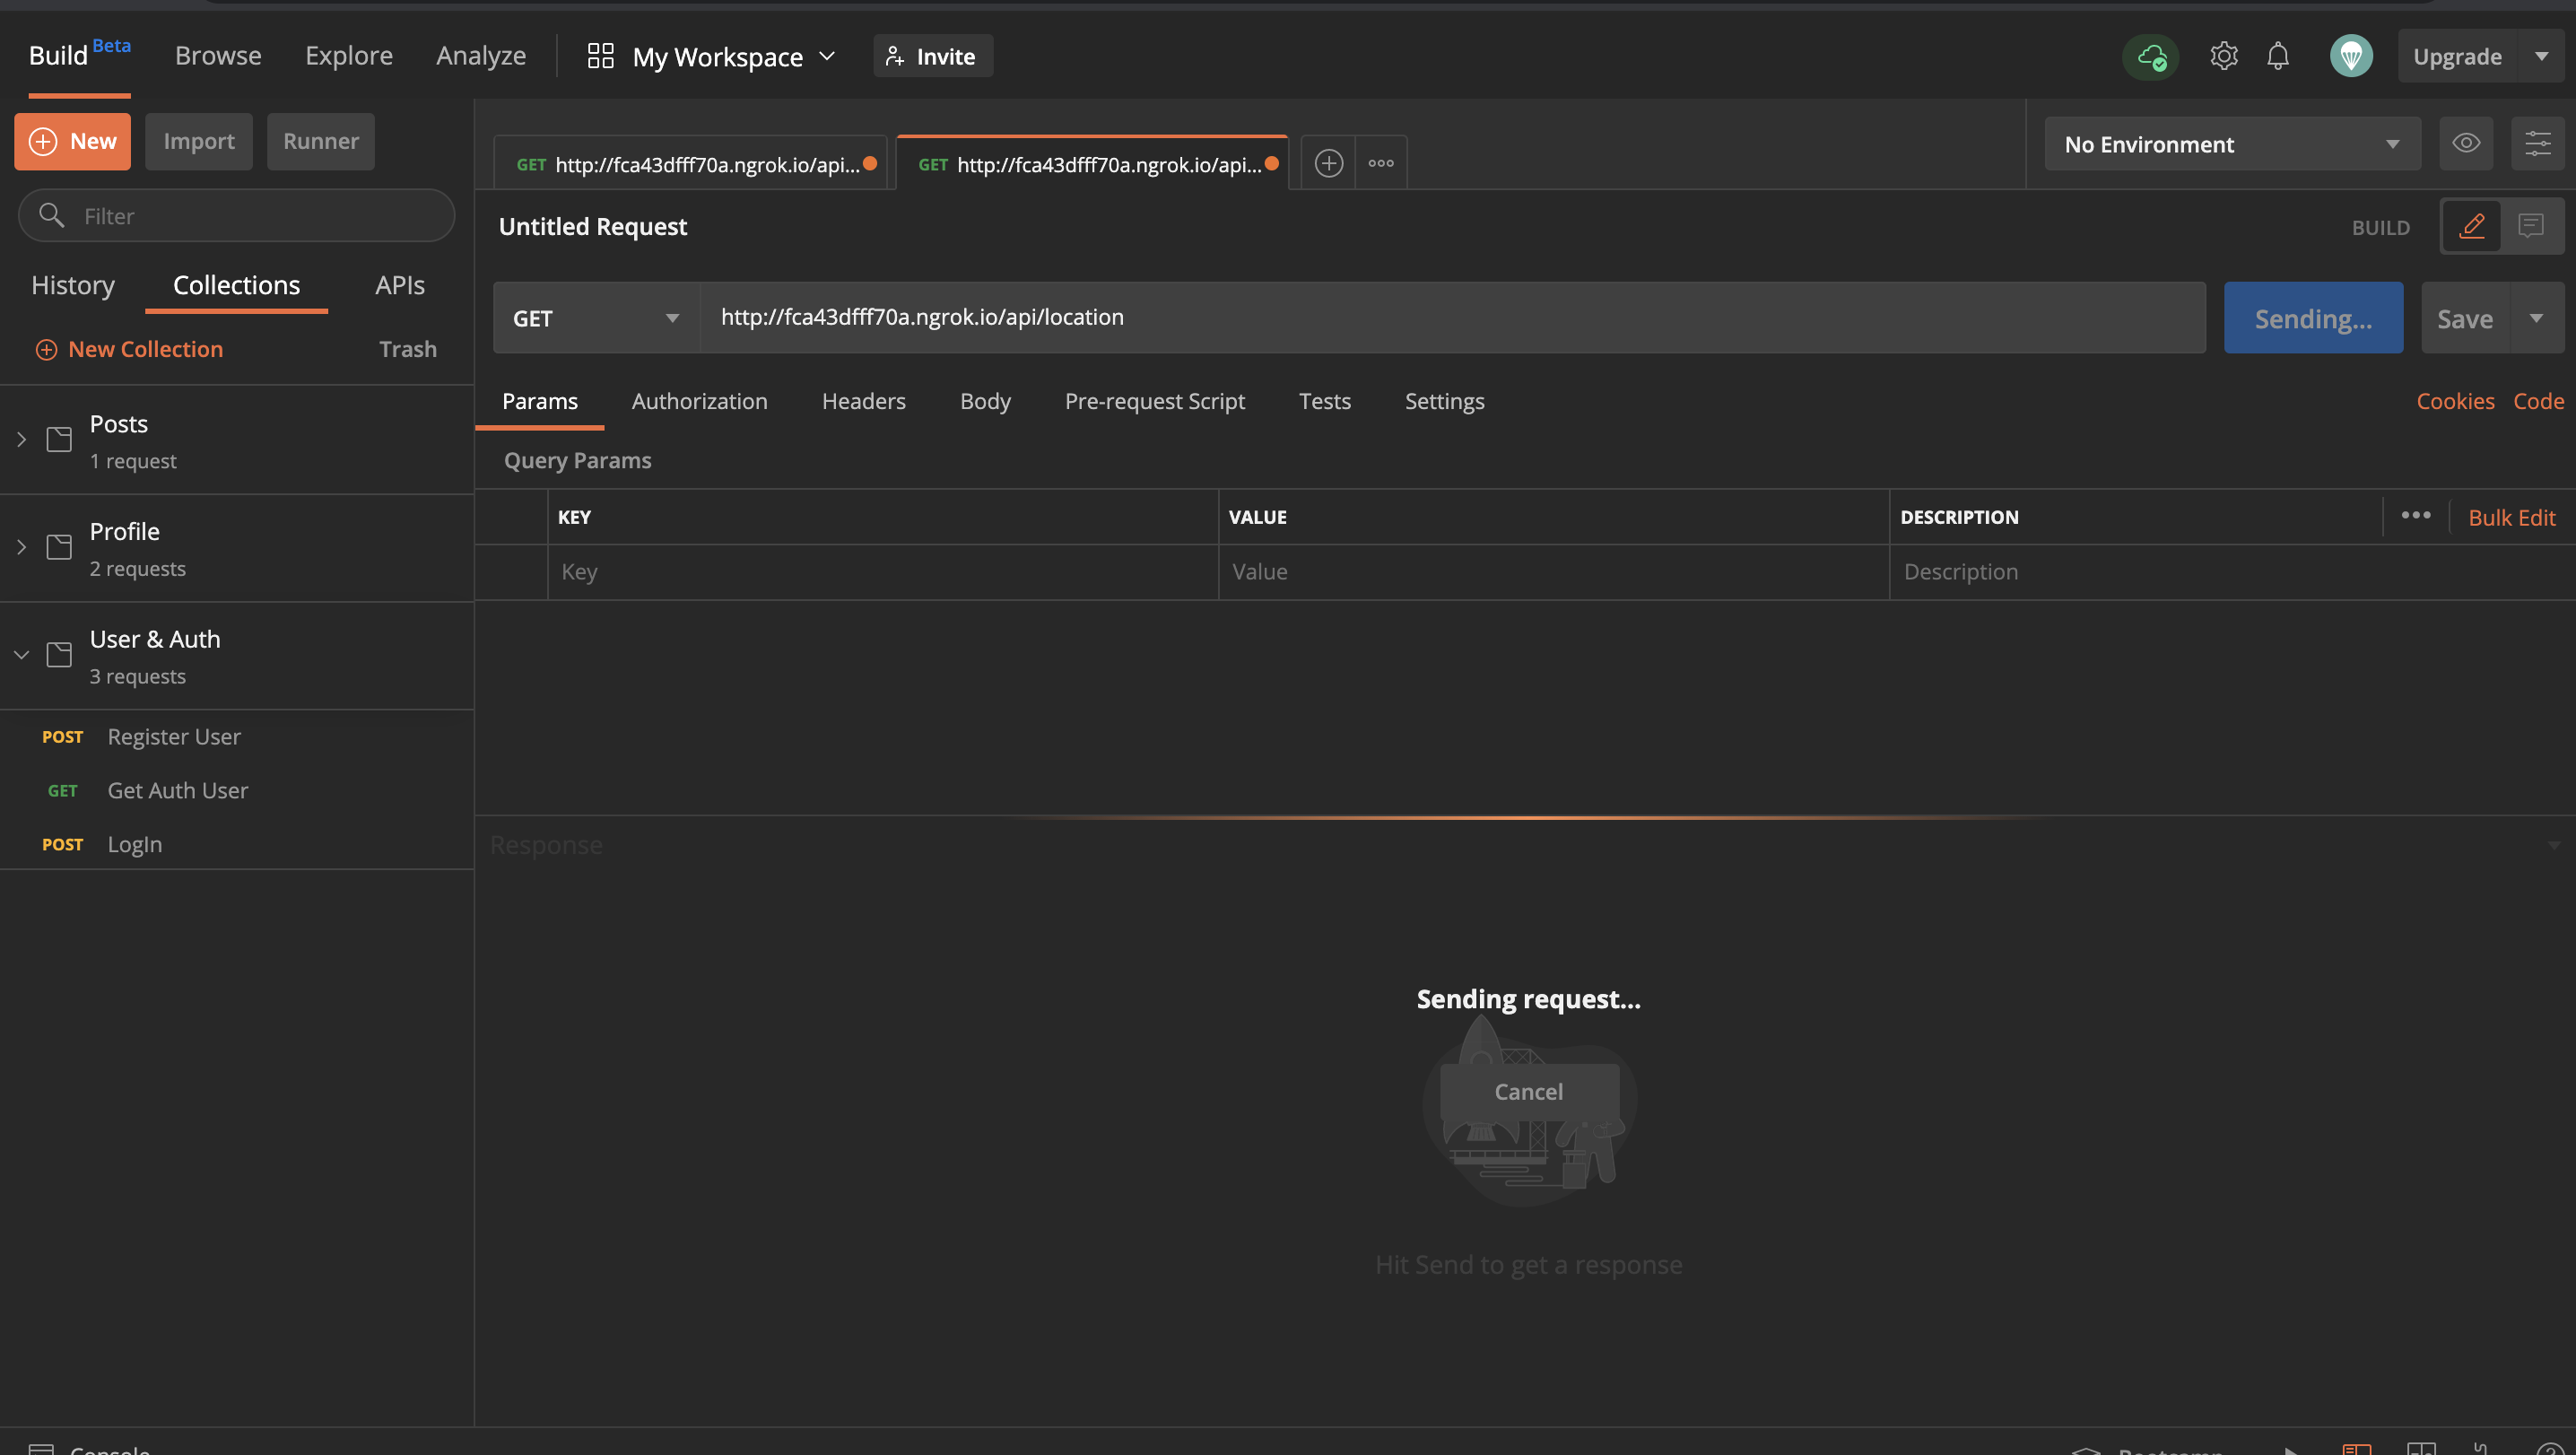2576x1455 pixels.
Task: Open environment quick look eye icon
Action: coord(2466,143)
